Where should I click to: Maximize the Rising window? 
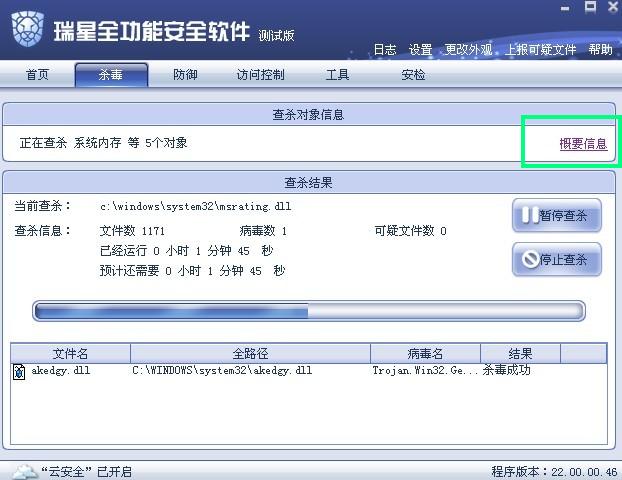590,7
